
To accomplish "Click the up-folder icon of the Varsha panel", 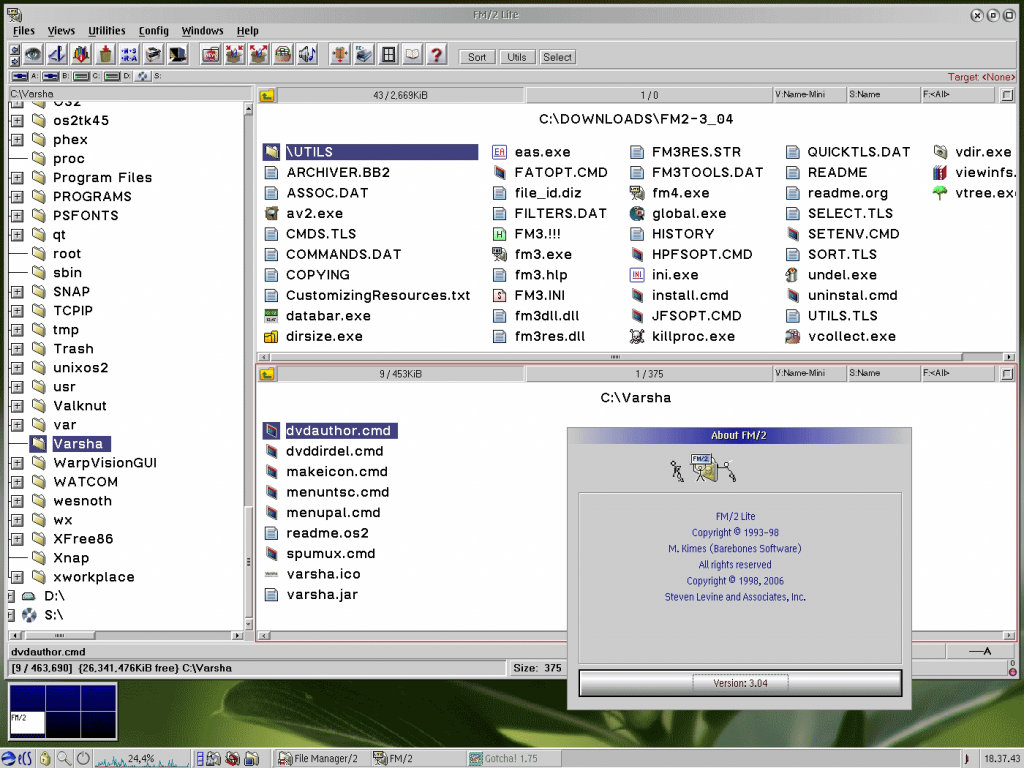I will point(266,374).
